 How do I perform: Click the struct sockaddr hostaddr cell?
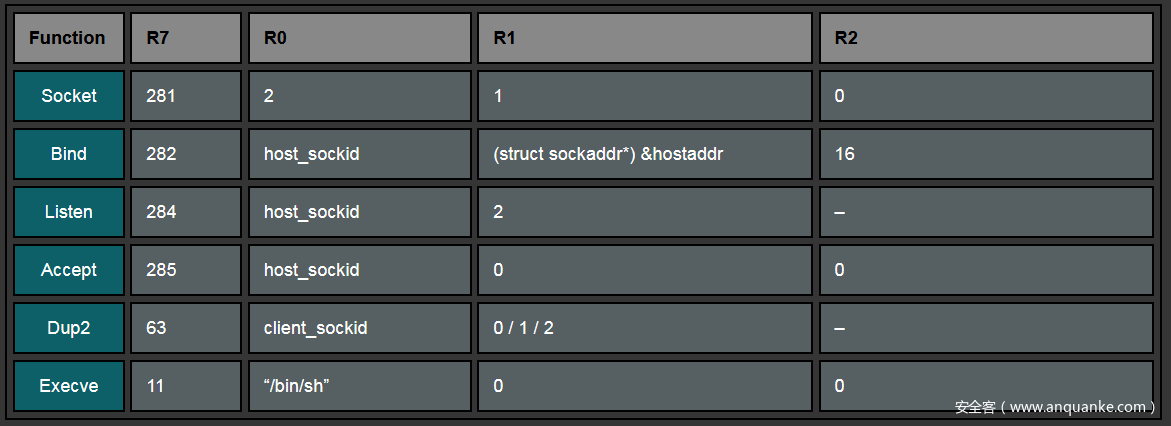(x=645, y=154)
